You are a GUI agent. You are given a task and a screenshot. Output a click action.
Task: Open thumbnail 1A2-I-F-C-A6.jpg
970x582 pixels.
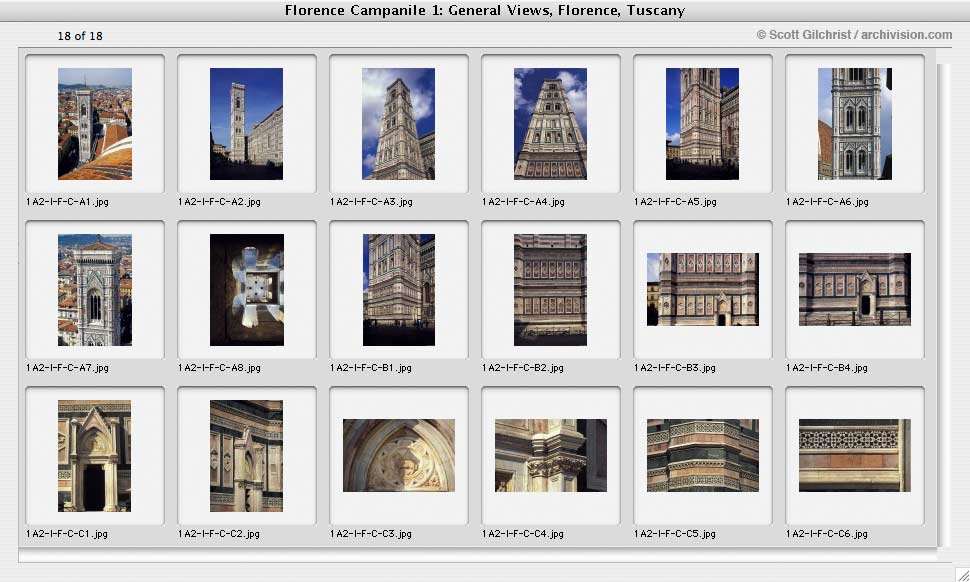click(x=854, y=124)
